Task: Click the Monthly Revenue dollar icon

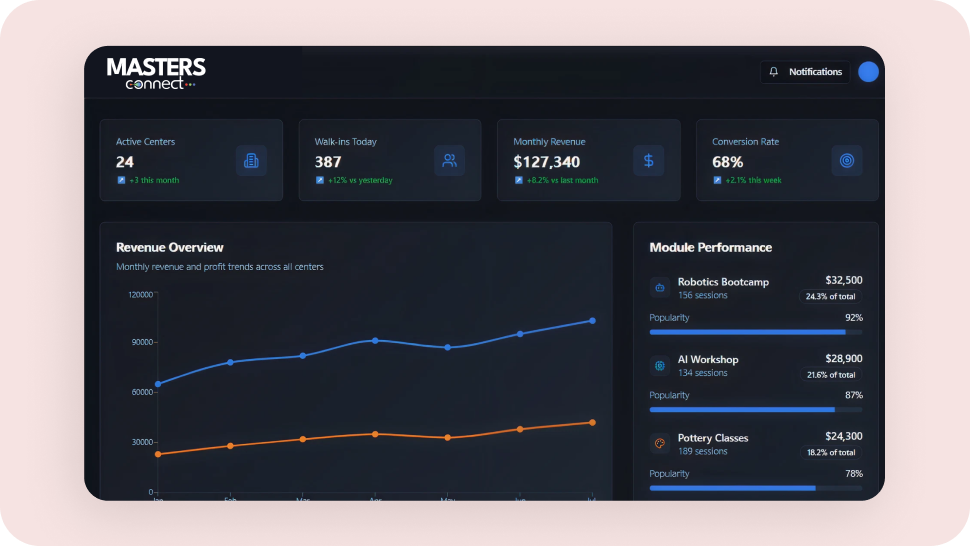Action: [x=648, y=160]
